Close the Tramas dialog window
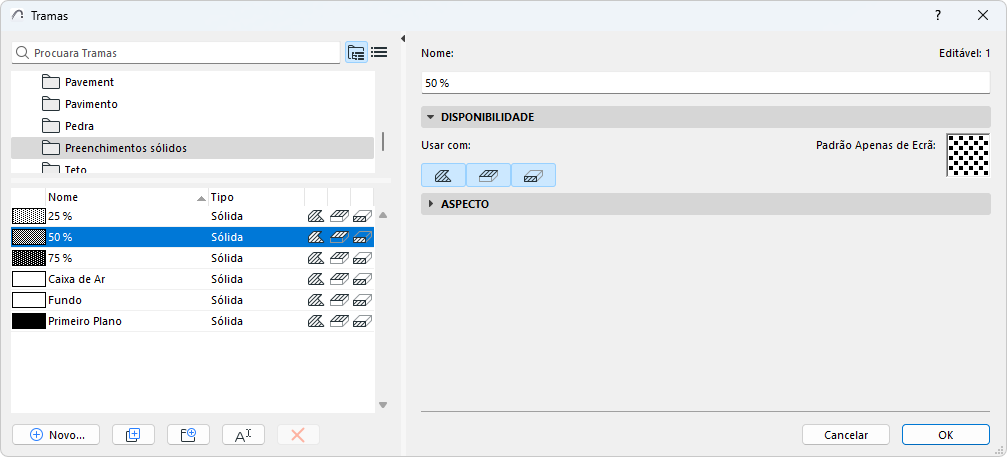The width and height of the screenshot is (1007, 457). 983,15
